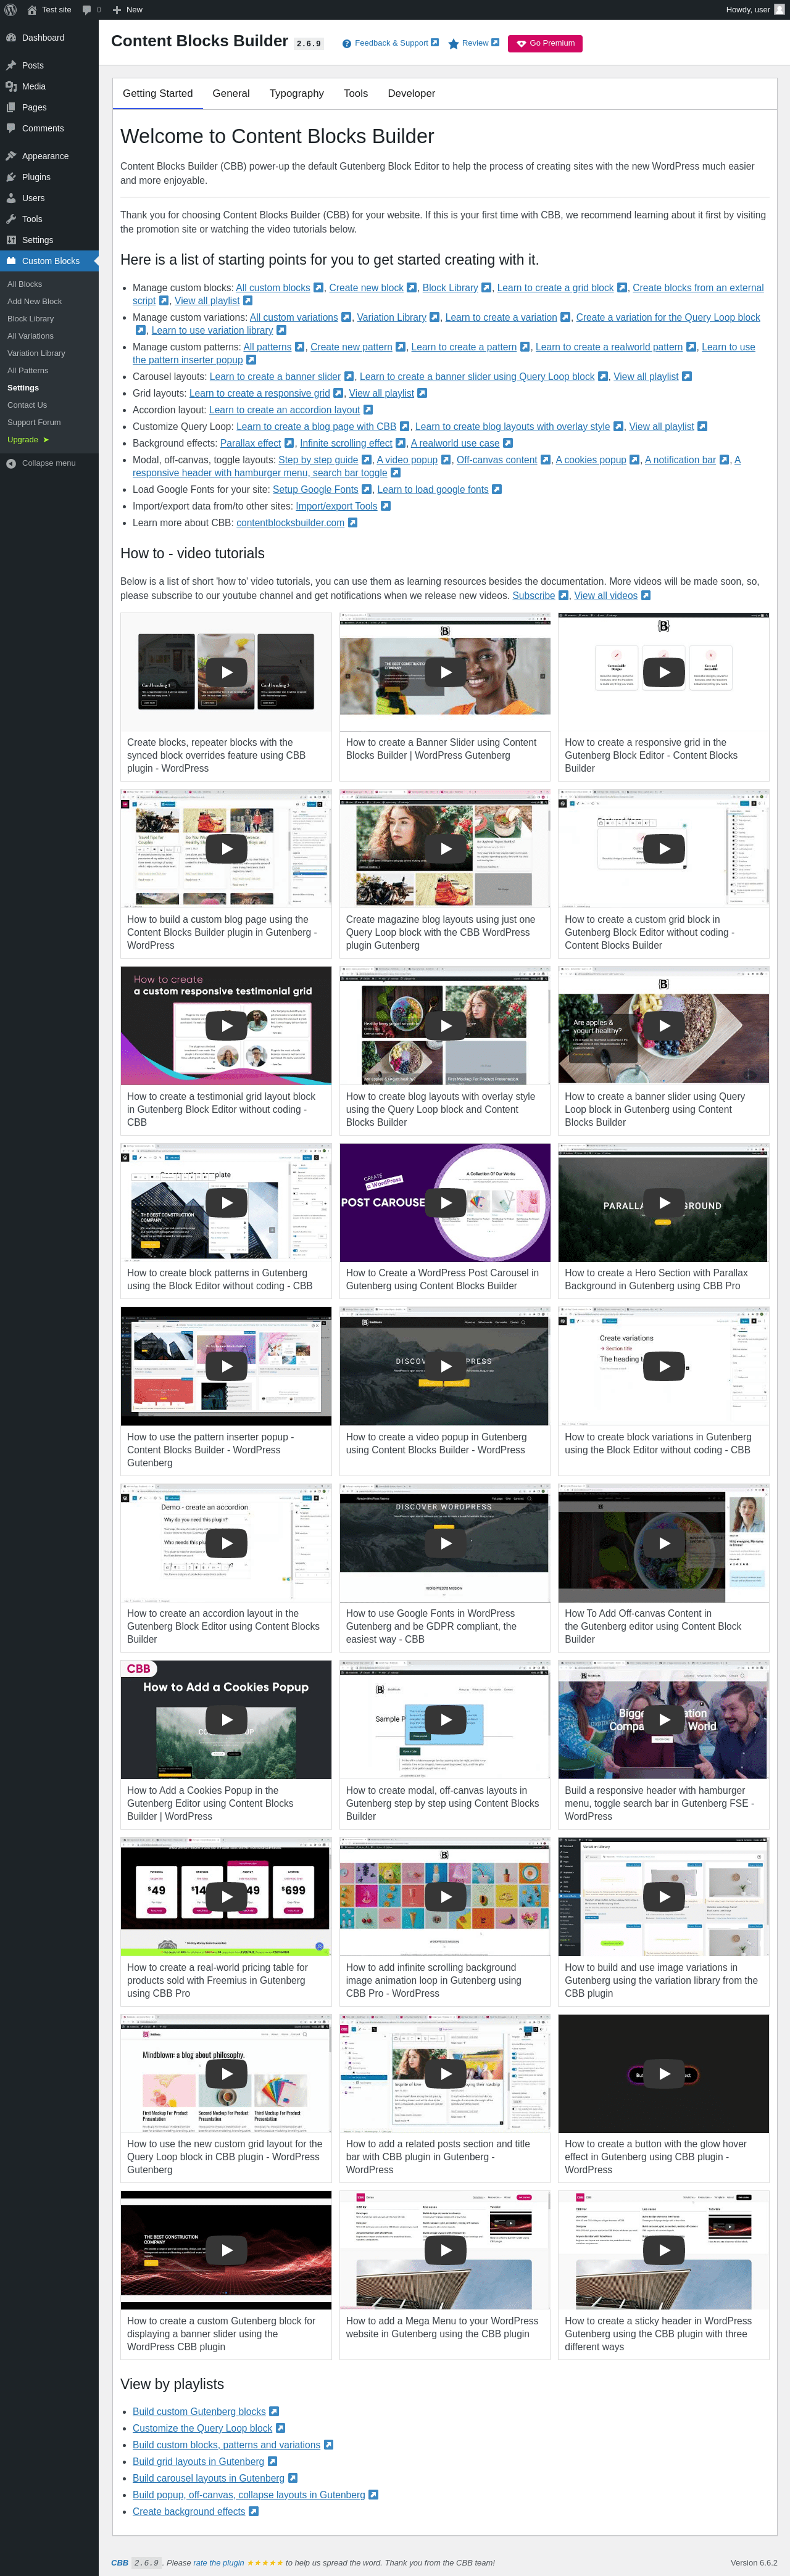Select the Getting Started tab

tap(158, 93)
